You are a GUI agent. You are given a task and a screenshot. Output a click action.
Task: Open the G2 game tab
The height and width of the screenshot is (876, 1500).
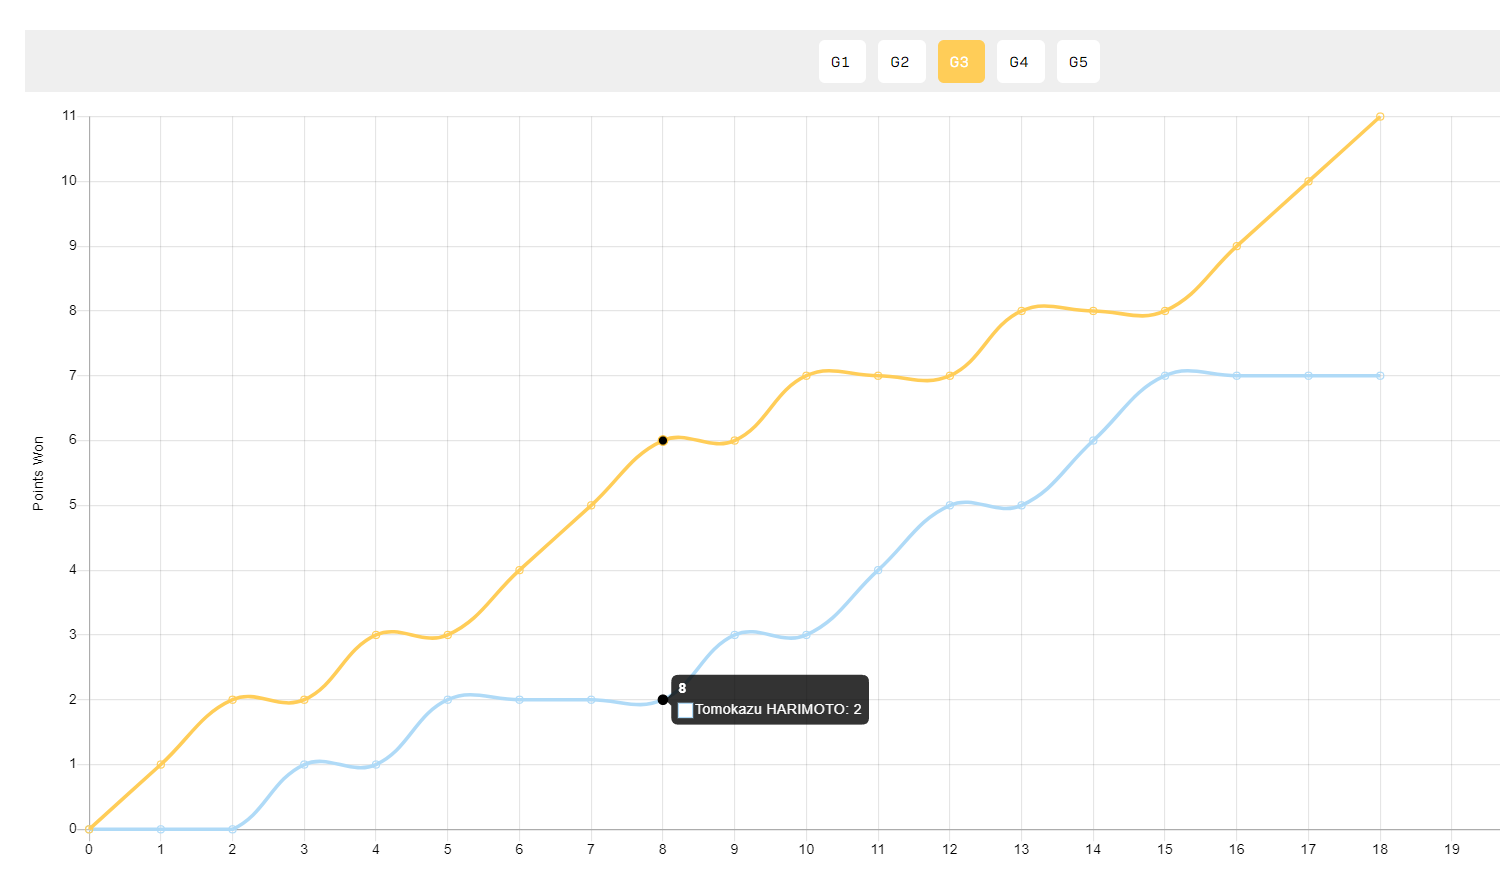[901, 62]
